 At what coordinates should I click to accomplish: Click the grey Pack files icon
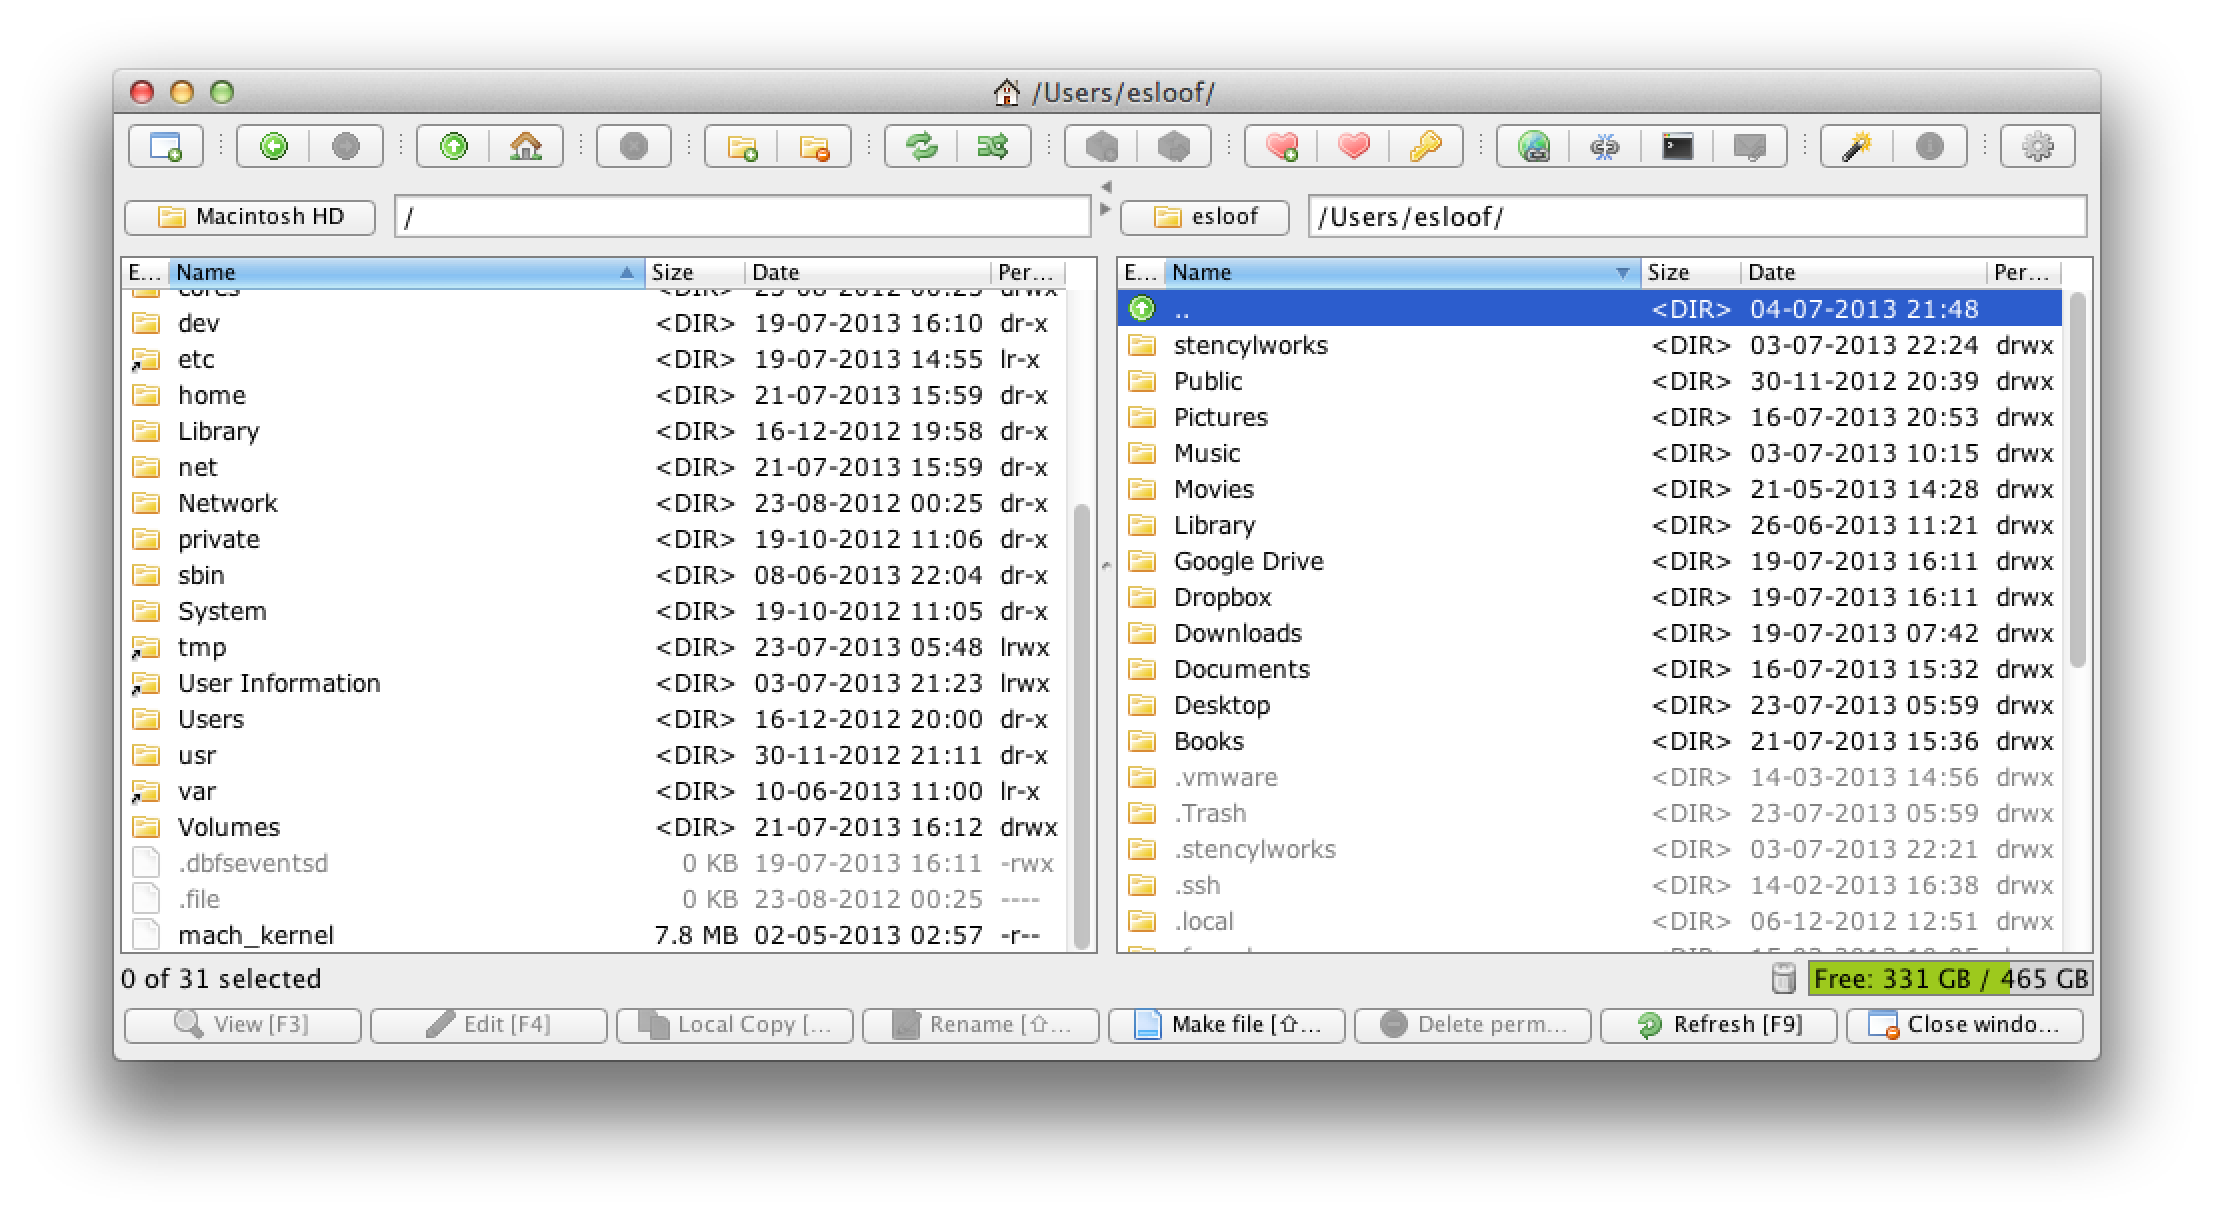(x=1102, y=147)
